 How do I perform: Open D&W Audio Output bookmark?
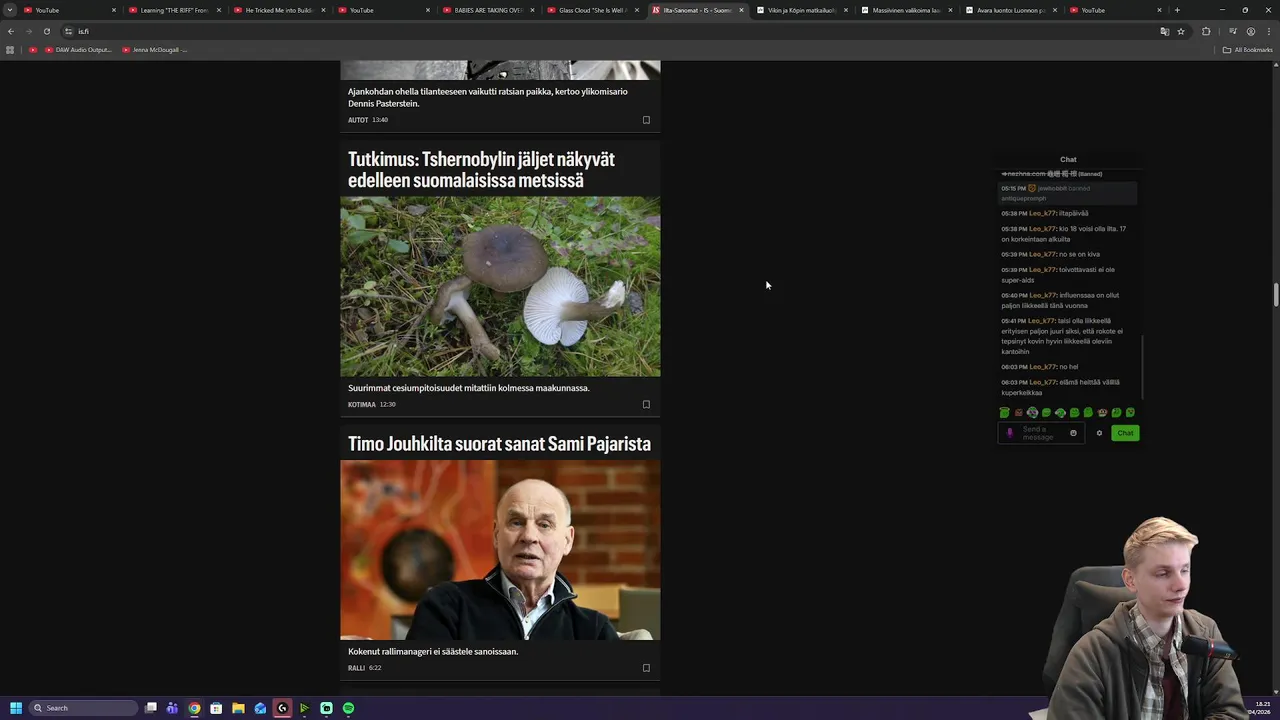coord(78,50)
